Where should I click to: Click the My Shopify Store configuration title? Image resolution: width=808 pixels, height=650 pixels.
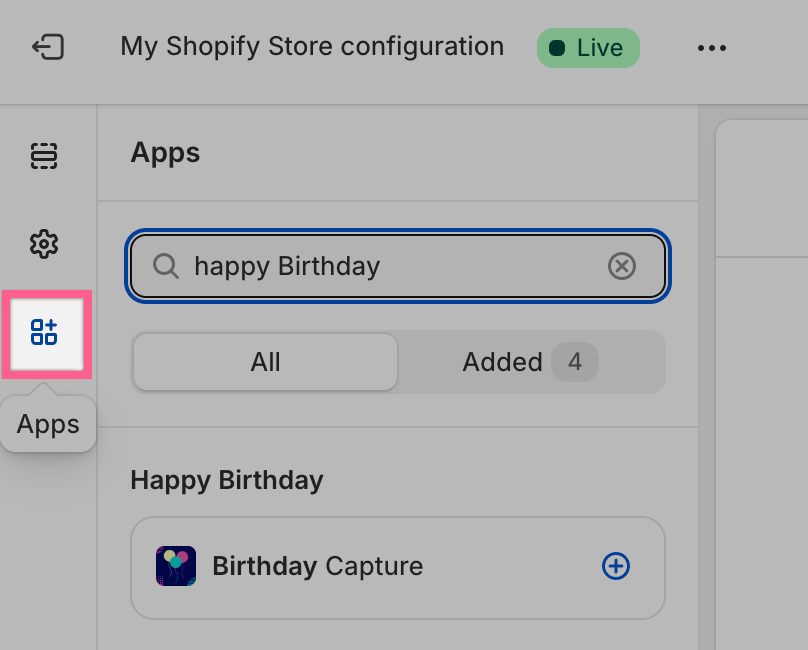312,46
